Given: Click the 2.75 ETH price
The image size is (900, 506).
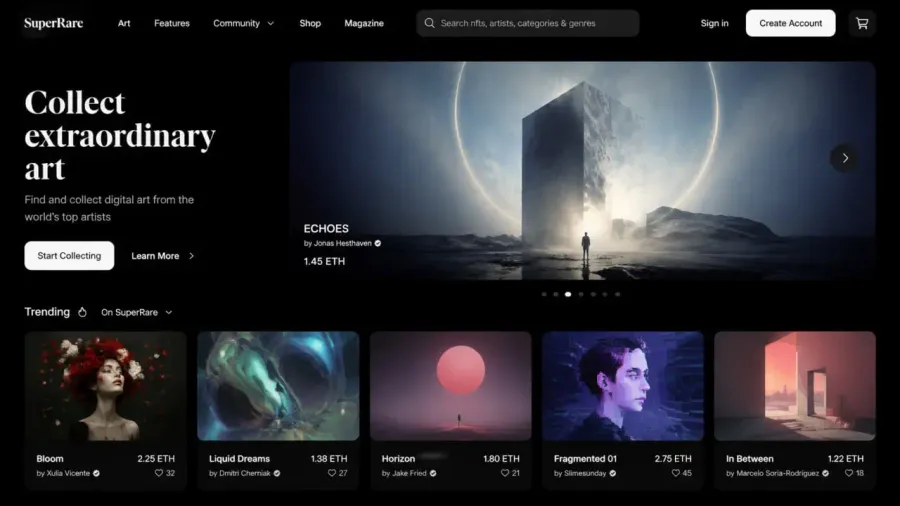Looking at the screenshot, I should tap(673, 459).
